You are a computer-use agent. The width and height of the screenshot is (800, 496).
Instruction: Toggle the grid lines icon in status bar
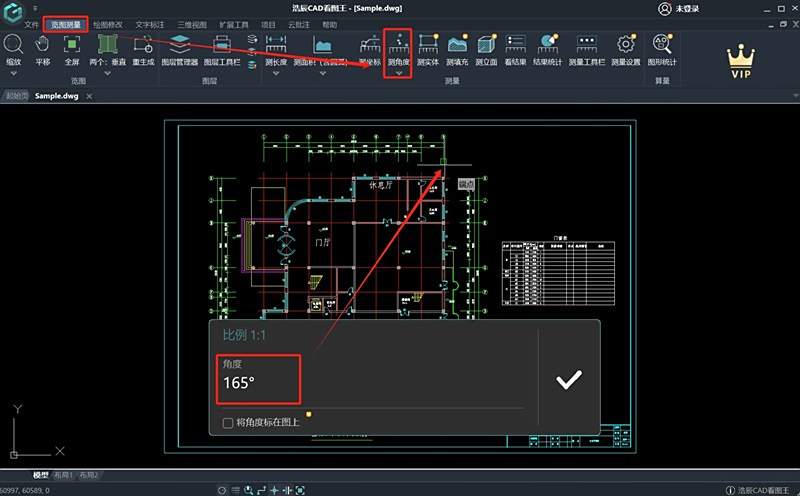[235, 490]
